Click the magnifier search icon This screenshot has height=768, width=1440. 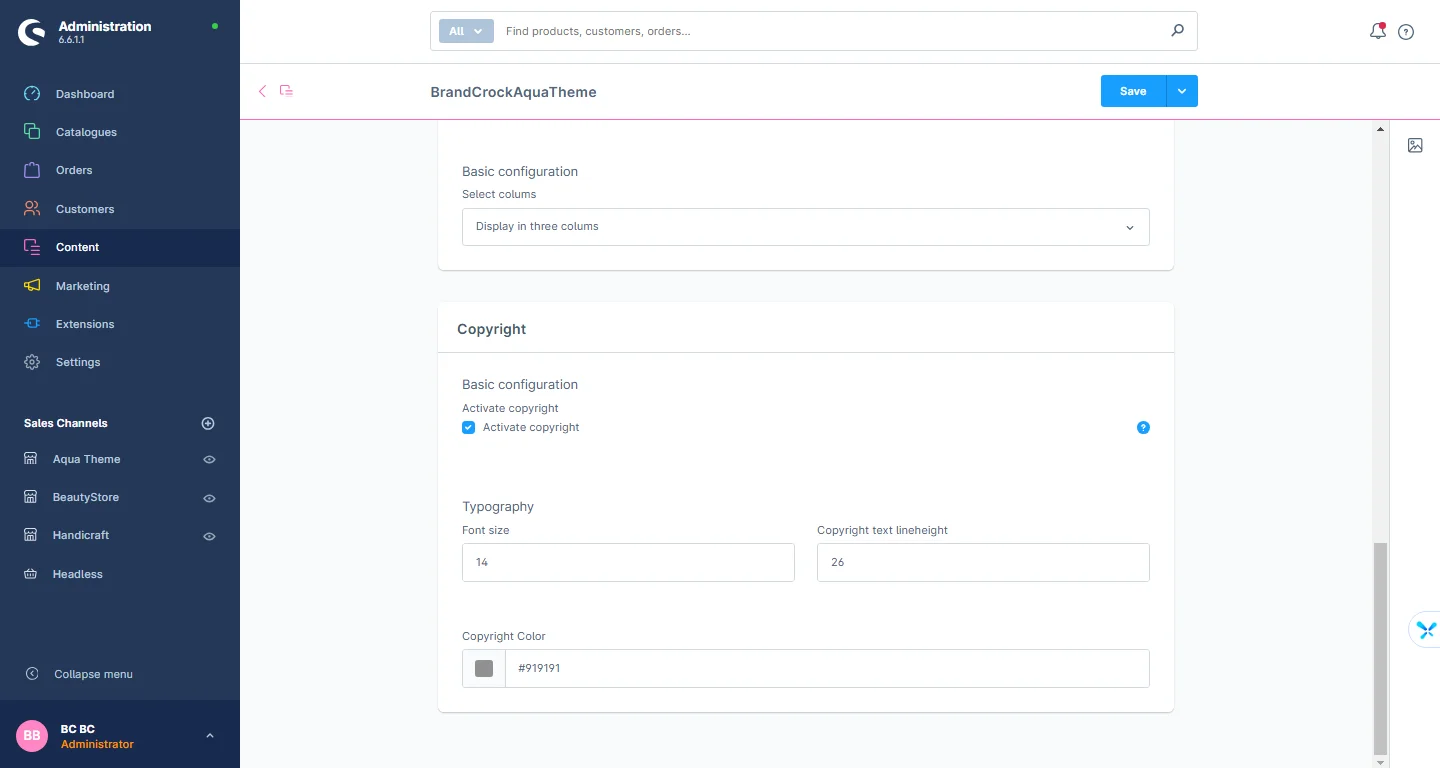tap(1177, 31)
